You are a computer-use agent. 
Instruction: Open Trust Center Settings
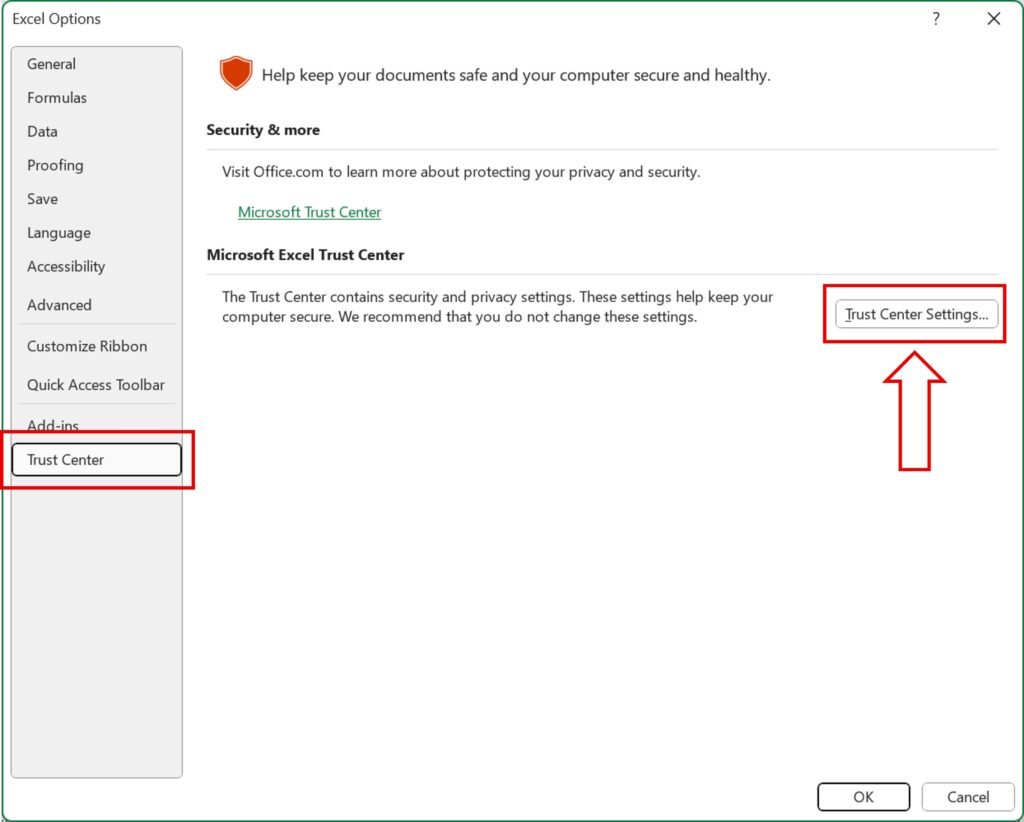915,313
